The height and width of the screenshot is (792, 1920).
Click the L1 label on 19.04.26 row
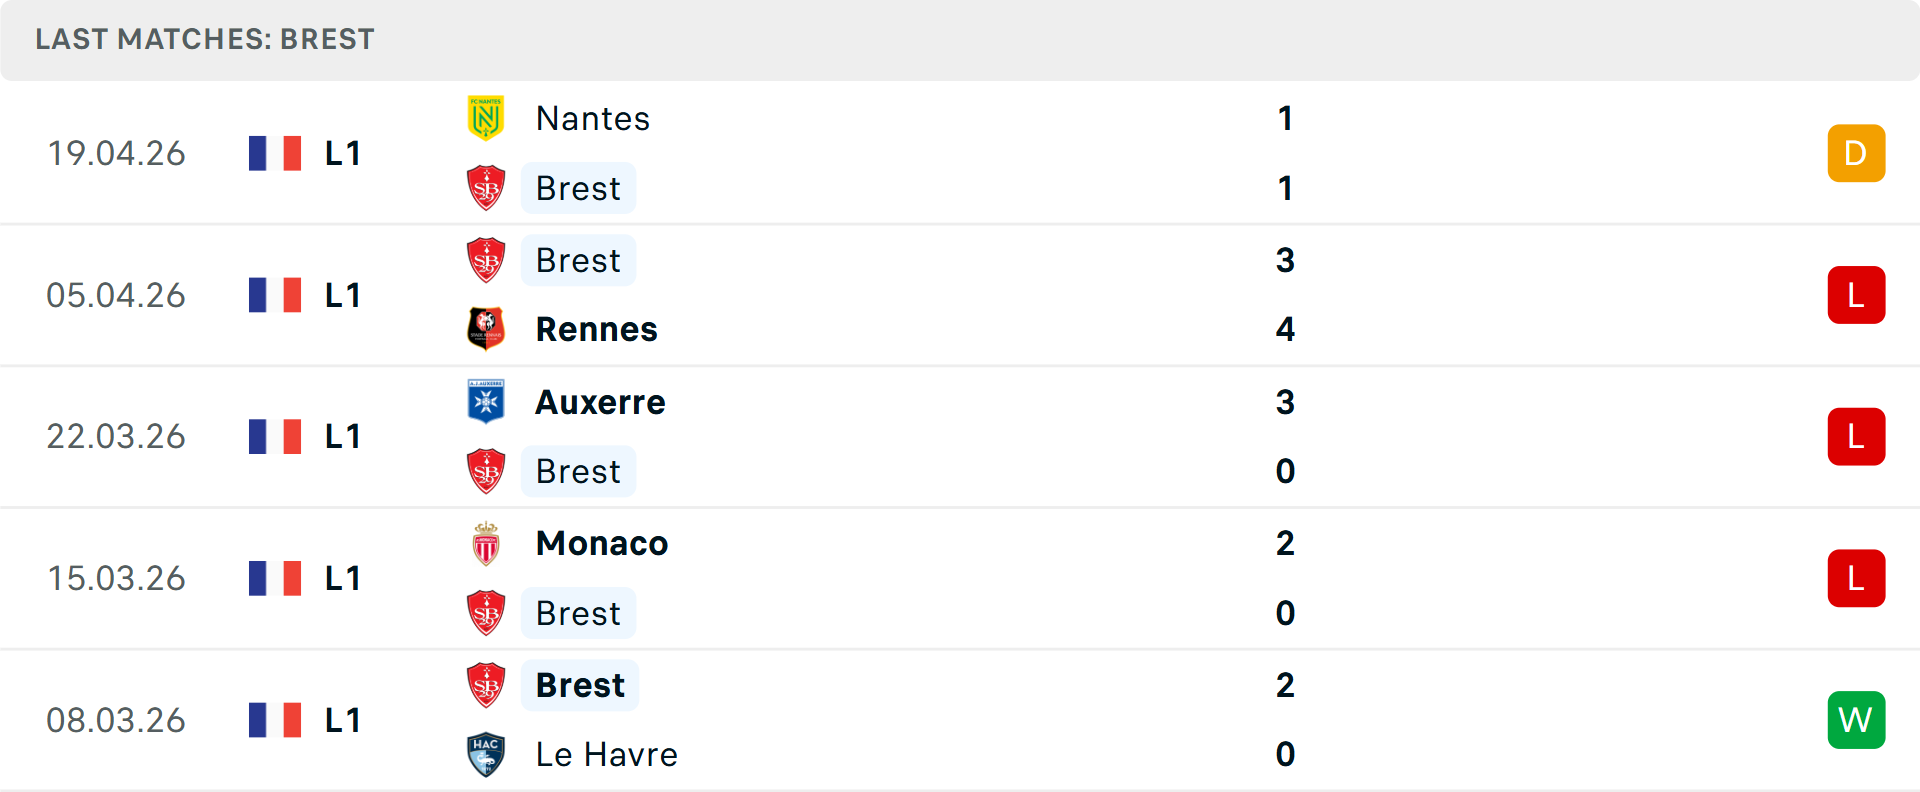[343, 153]
